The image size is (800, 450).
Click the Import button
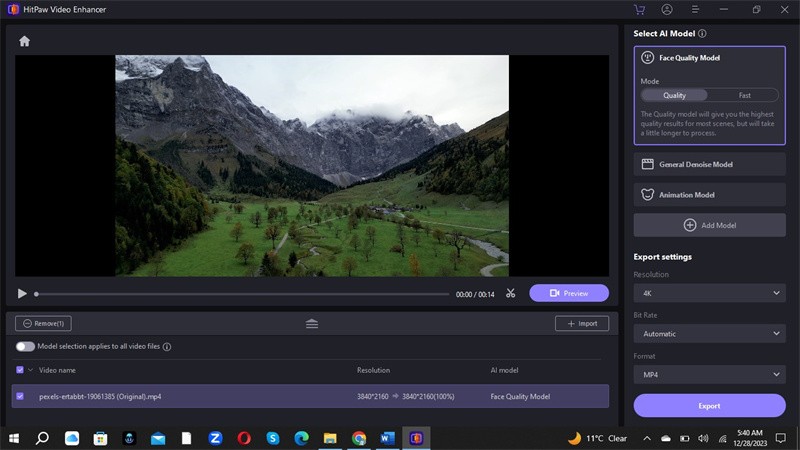click(x=581, y=323)
